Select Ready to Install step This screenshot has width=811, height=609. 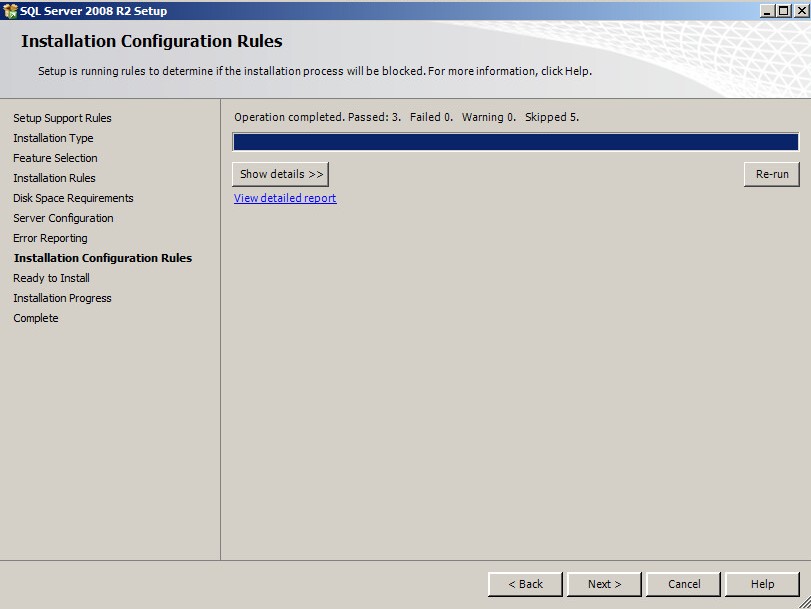[x=51, y=278]
